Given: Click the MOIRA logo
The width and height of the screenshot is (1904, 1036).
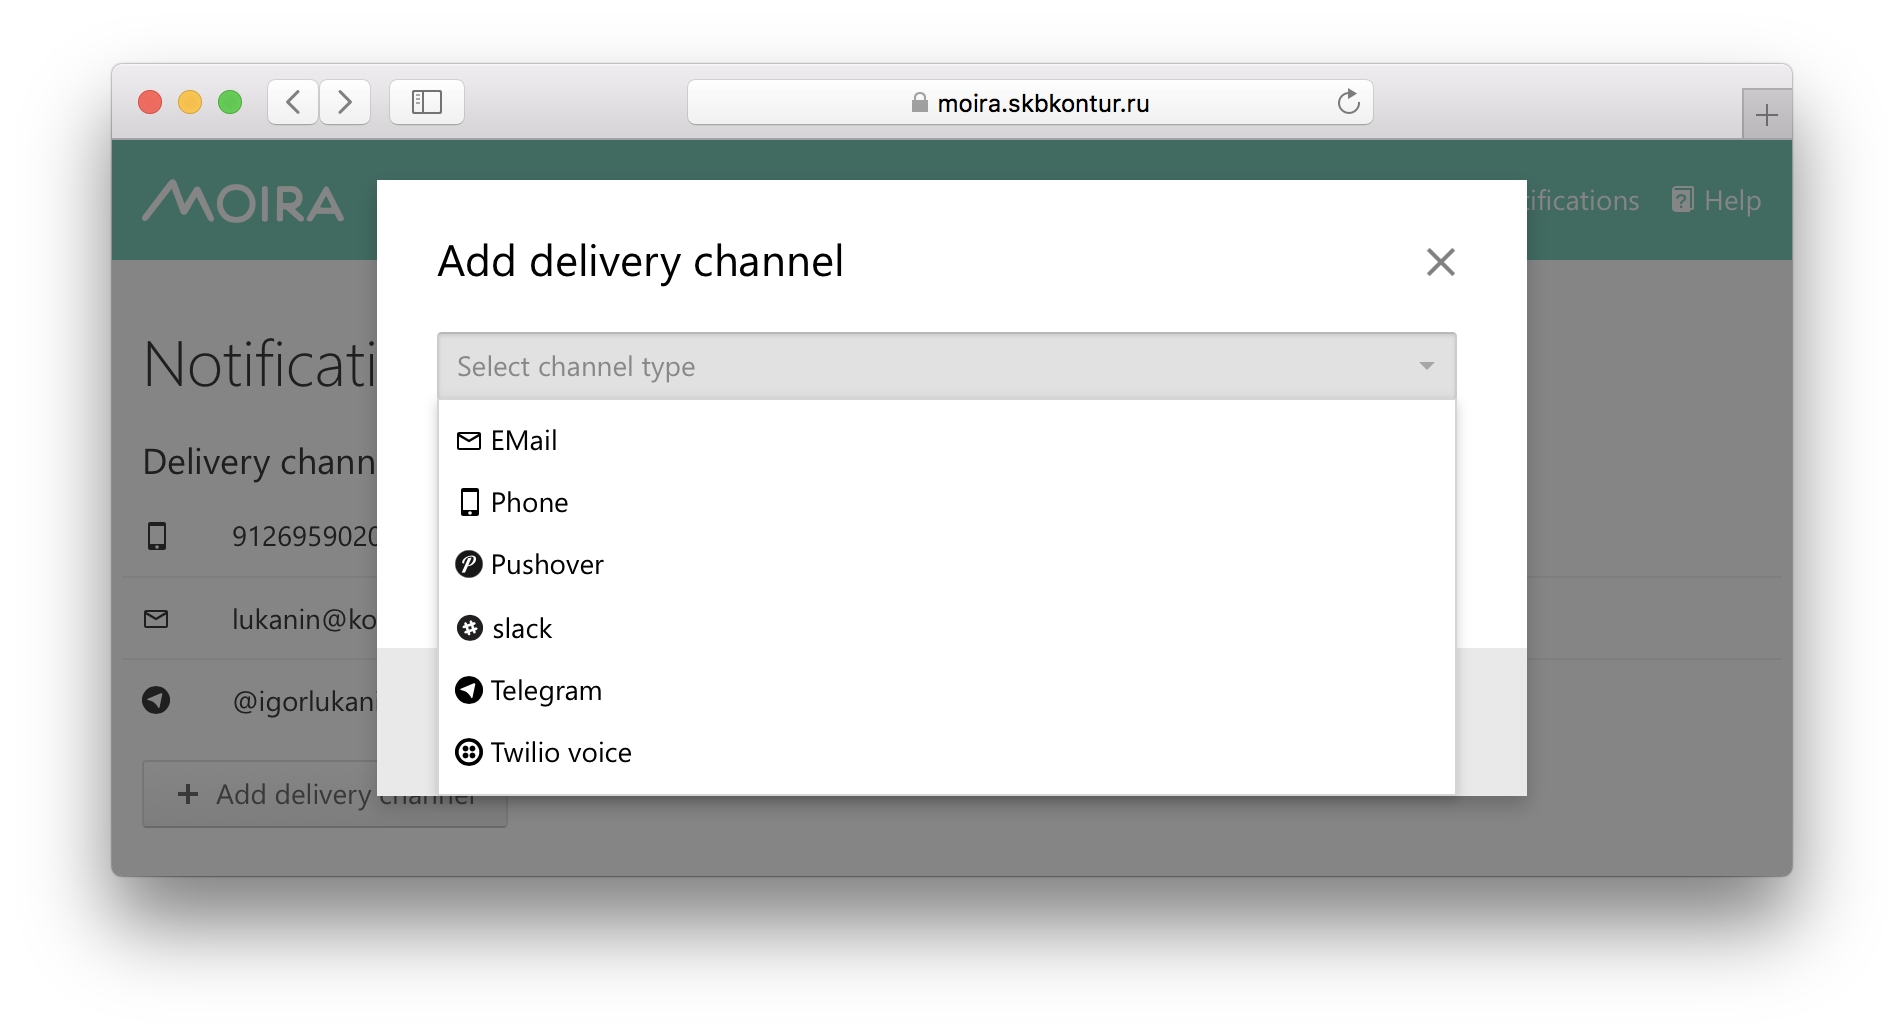Looking at the screenshot, I should 243,201.
